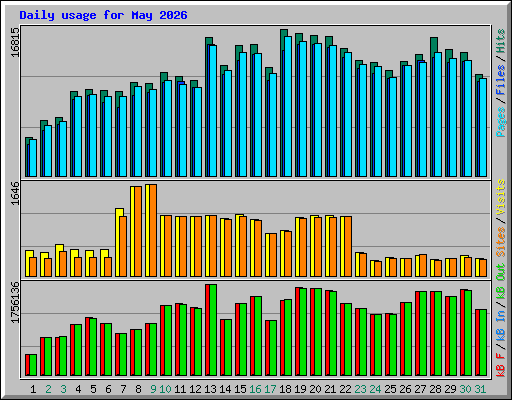512x400 pixels.
Task: Click day label 28 on the x-axis
Action: [x=435, y=389]
